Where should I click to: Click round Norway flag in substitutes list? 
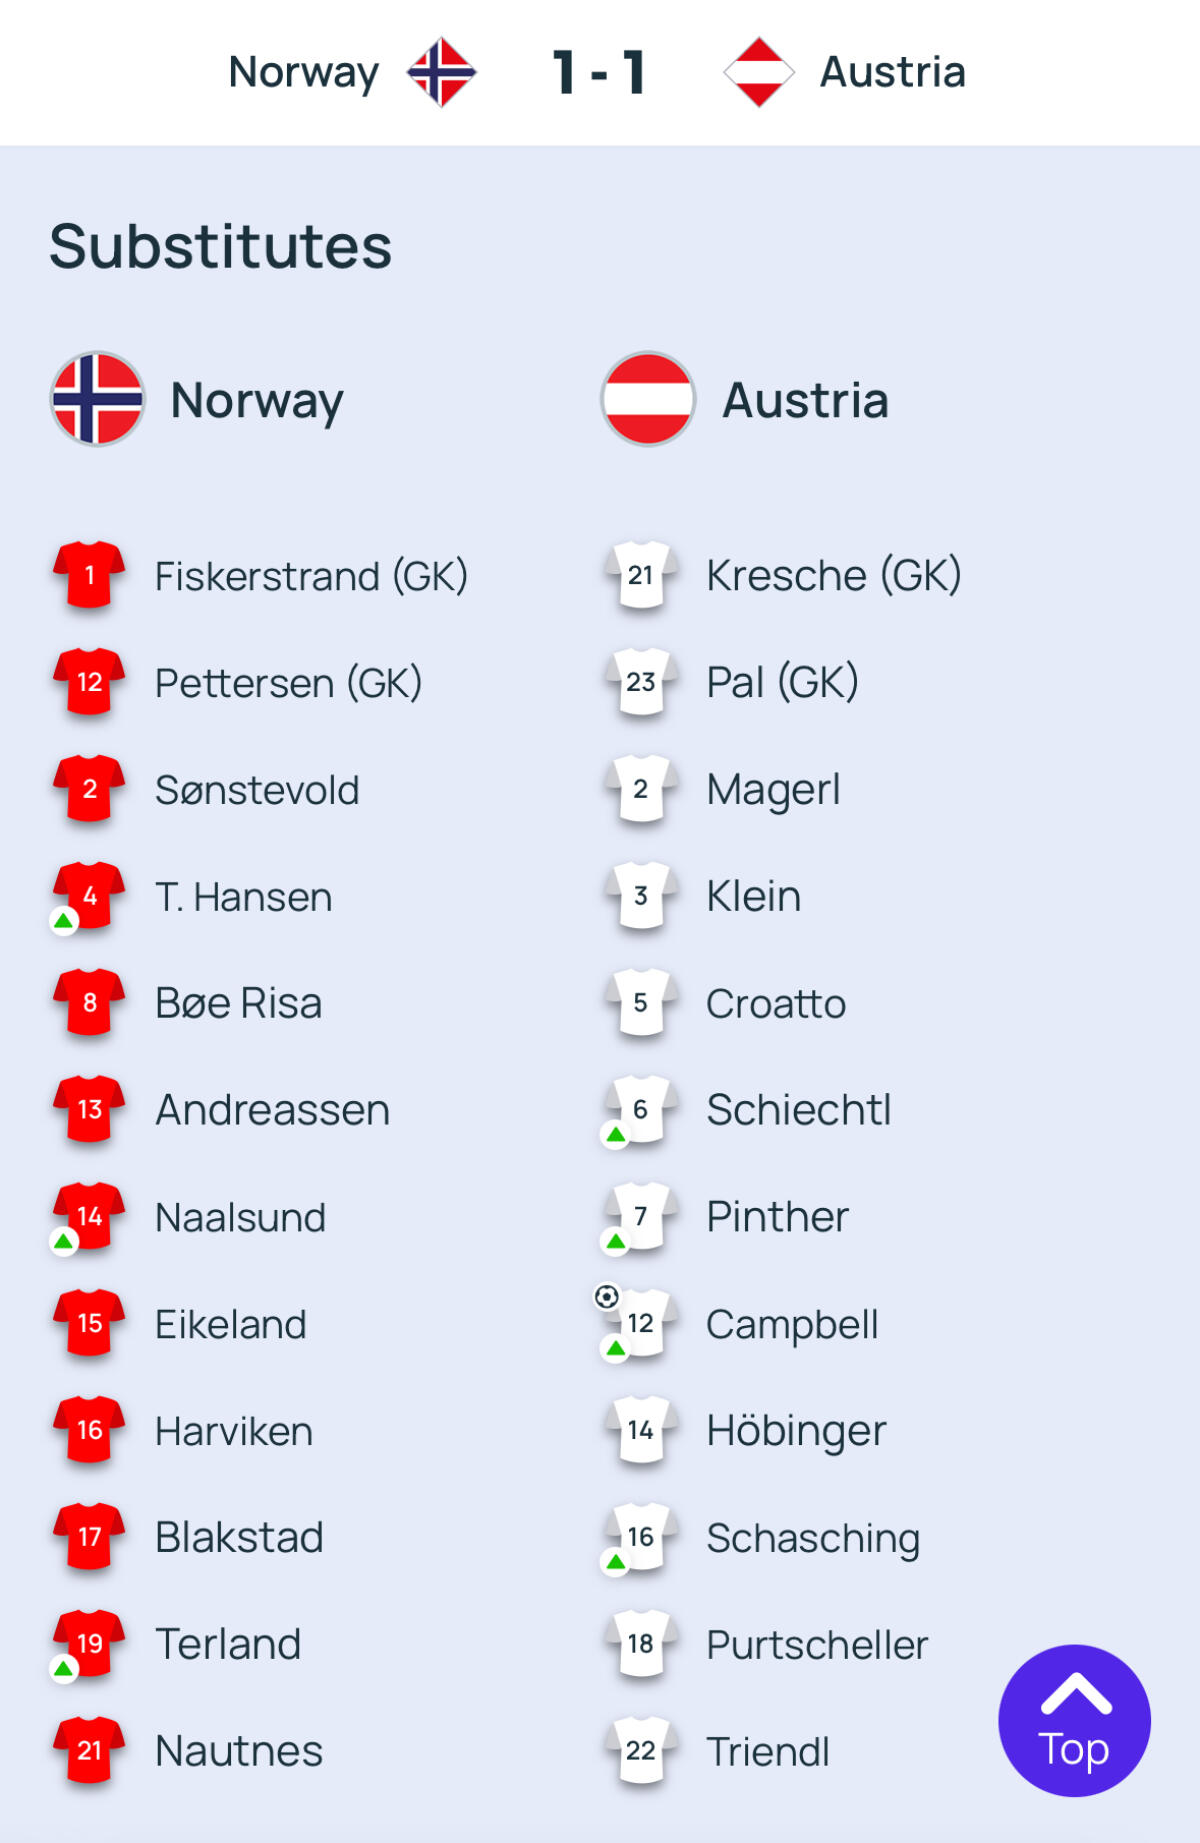pyautogui.click(x=97, y=399)
